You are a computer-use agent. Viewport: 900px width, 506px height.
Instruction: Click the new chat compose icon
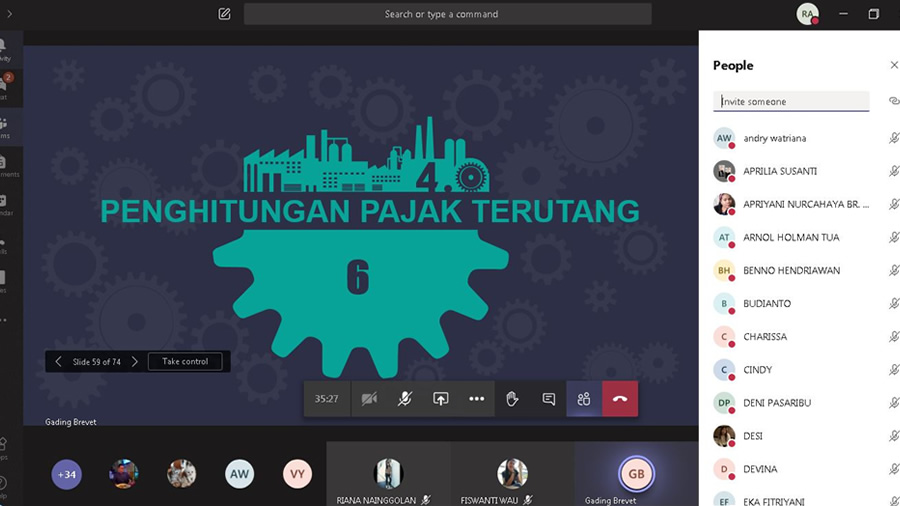pyautogui.click(x=224, y=14)
